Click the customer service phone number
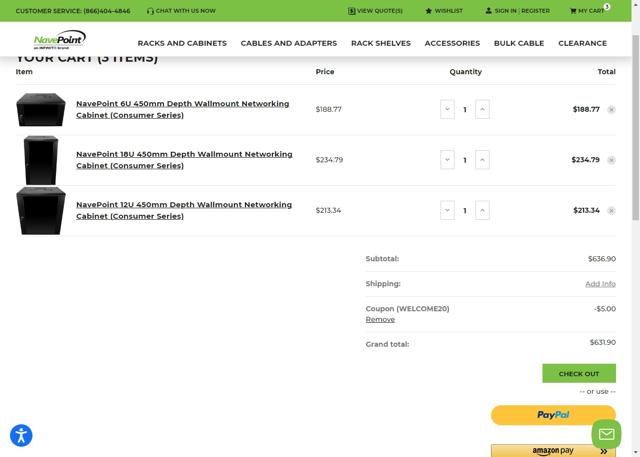 [x=107, y=11]
